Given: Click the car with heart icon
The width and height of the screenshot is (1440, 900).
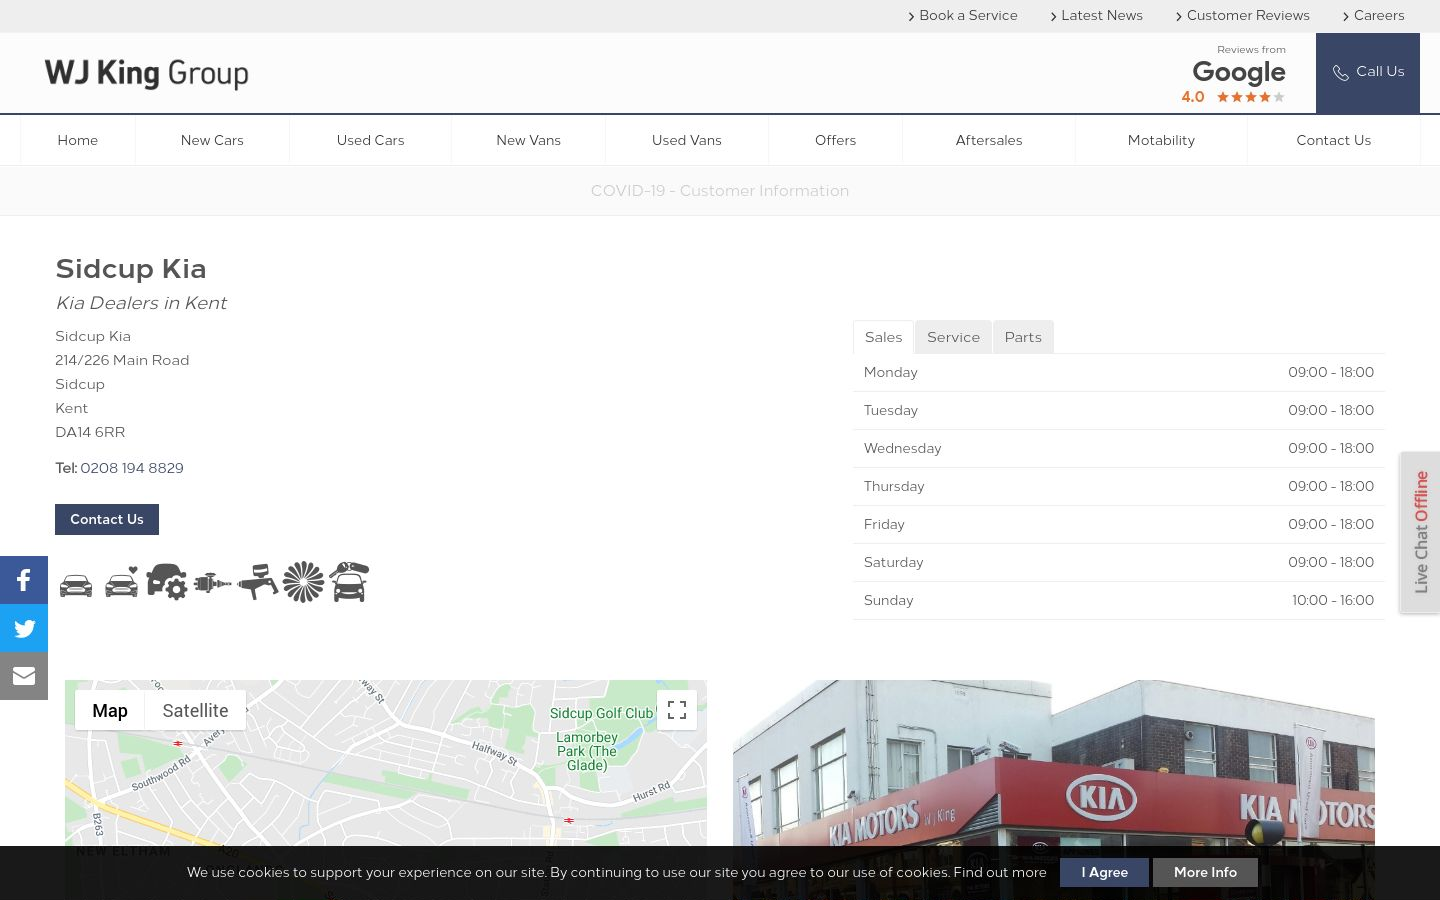Looking at the screenshot, I should [x=122, y=583].
